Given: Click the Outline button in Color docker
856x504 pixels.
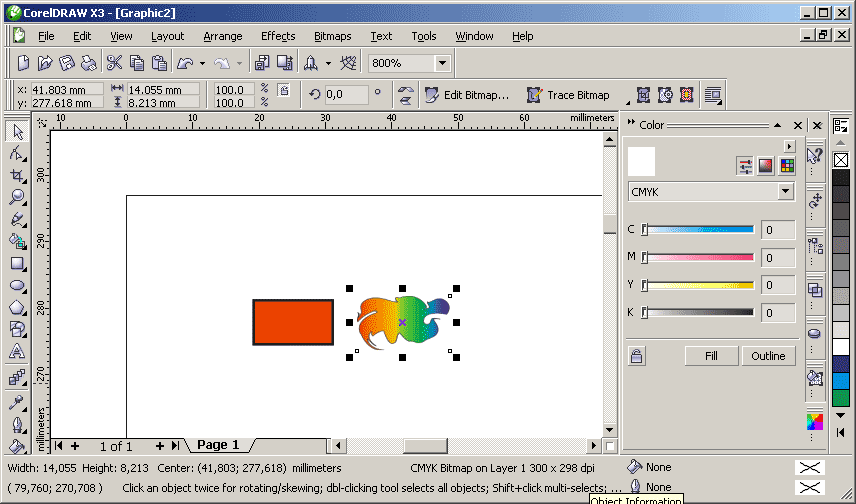Looking at the screenshot, I should (x=768, y=356).
